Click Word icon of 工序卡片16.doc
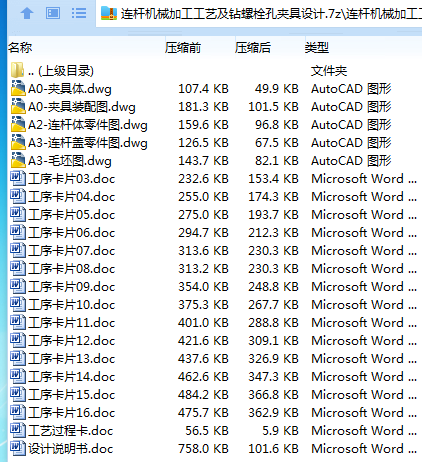The width and height of the screenshot is (422, 462). 18,412
